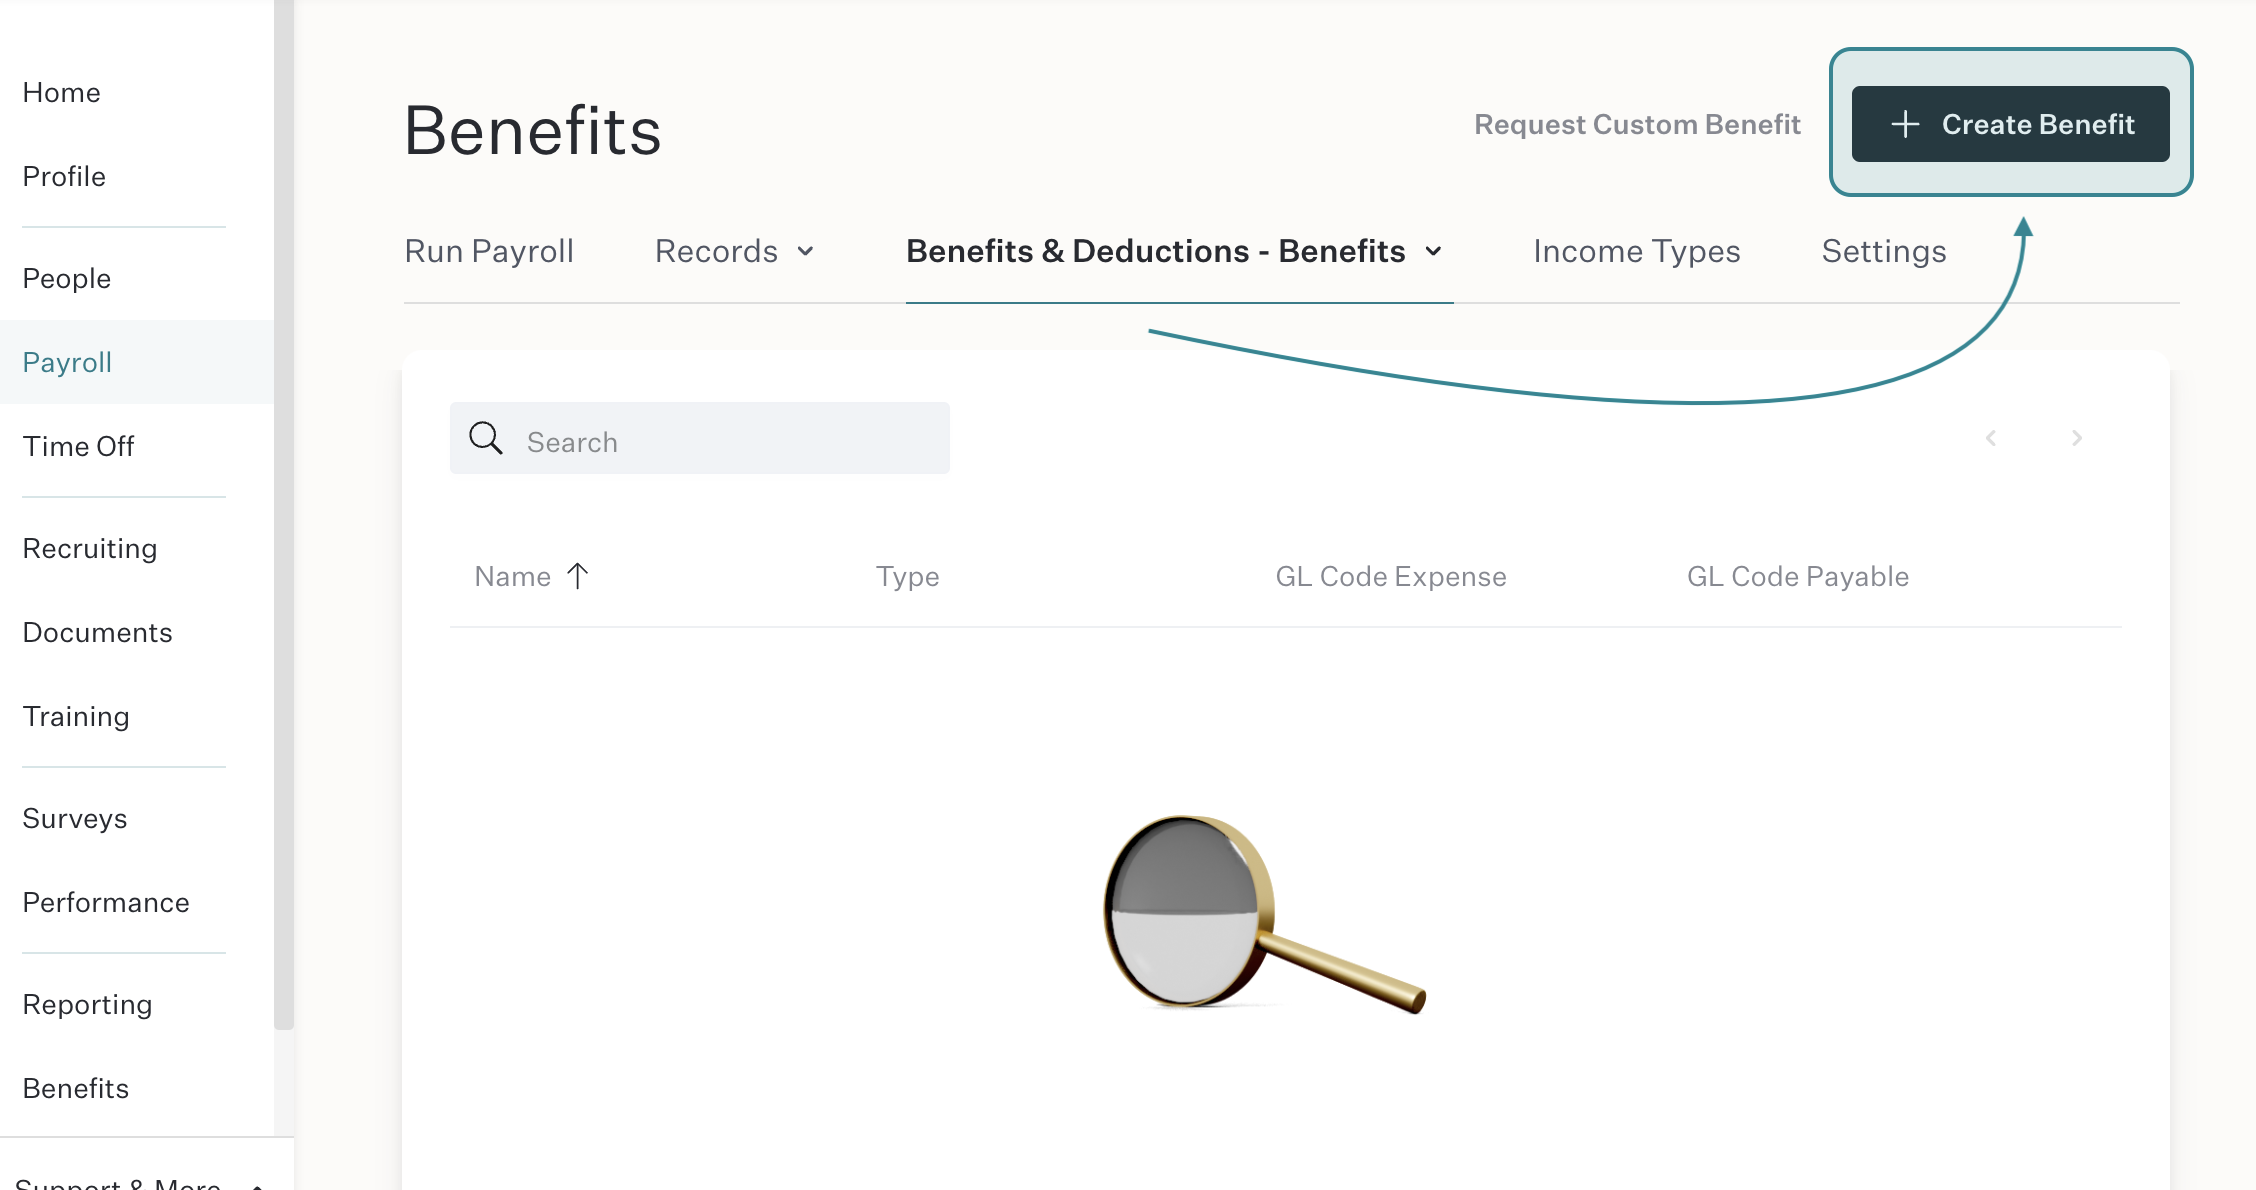Go to previous page arrow
Viewport: 2256px width, 1190px height.
coord(1991,438)
